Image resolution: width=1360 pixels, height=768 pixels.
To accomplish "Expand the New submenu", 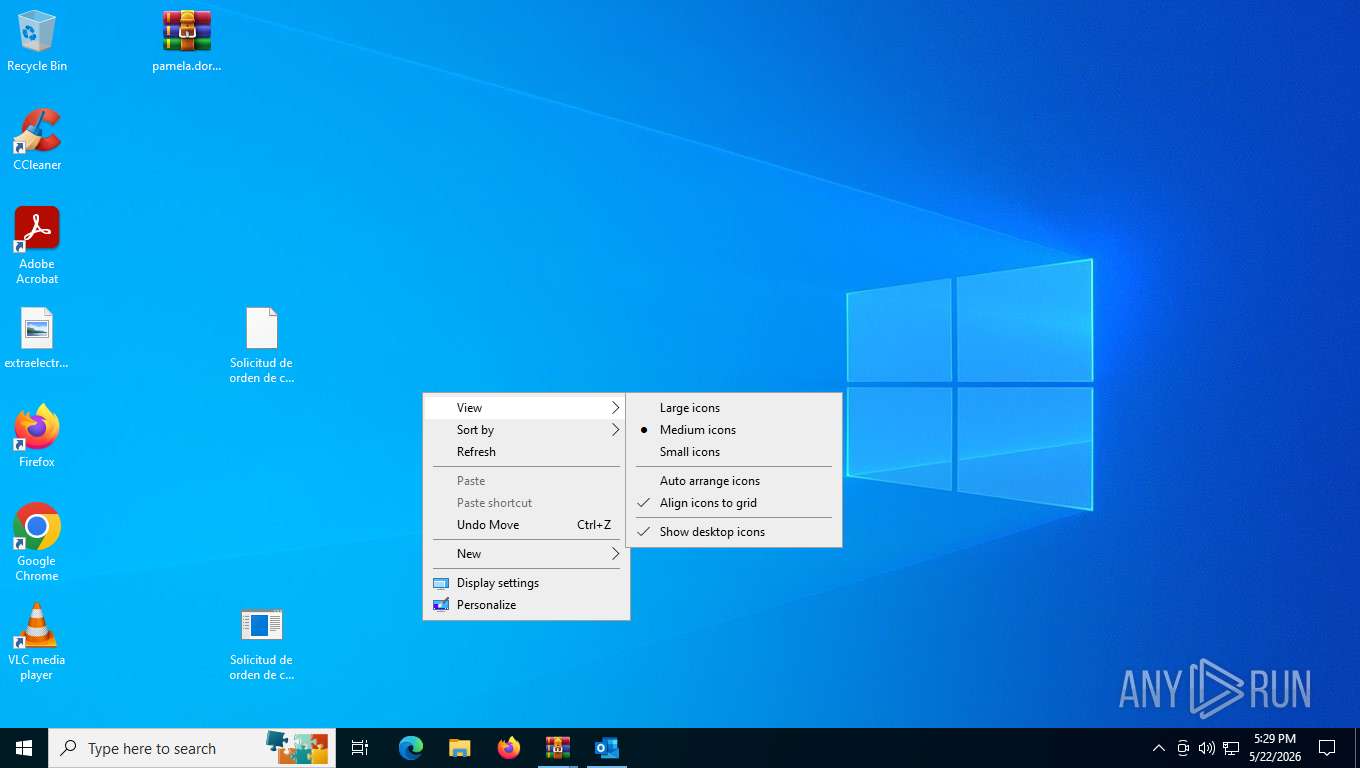I will click(x=526, y=554).
